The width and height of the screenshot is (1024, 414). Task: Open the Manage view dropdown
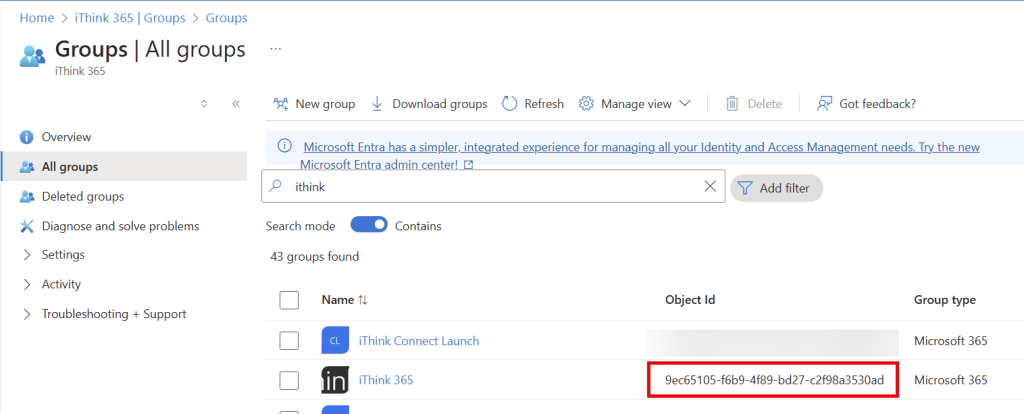(635, 104)
